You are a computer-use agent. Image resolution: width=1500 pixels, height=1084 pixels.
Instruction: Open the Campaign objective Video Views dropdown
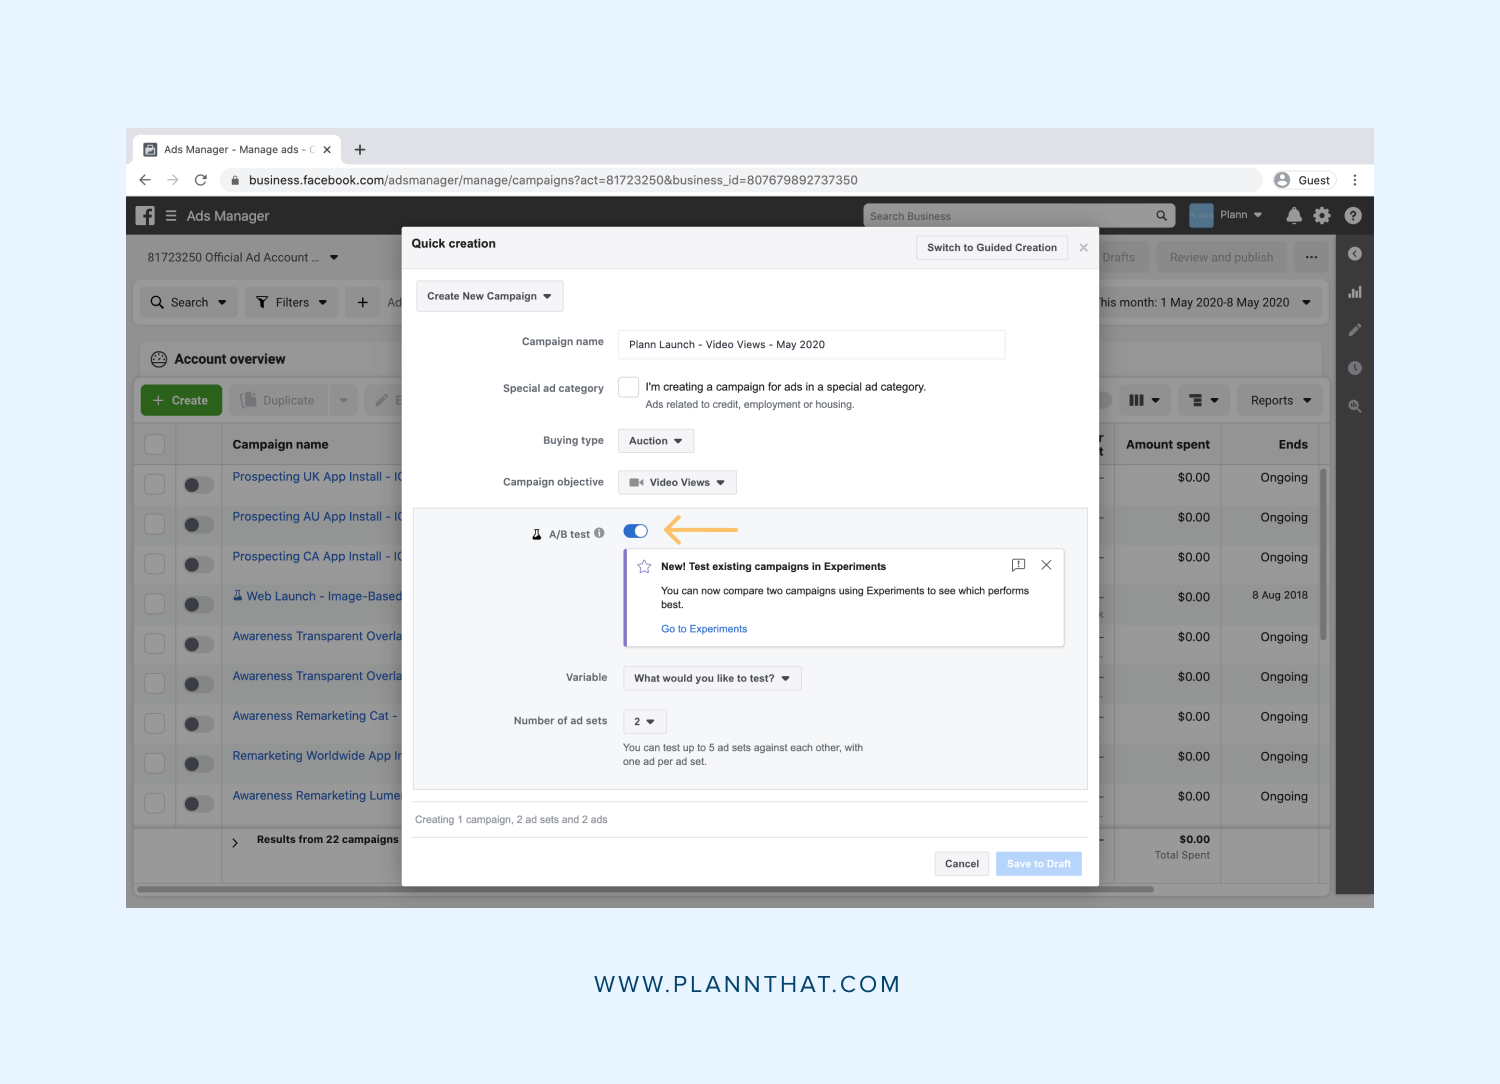677,483
